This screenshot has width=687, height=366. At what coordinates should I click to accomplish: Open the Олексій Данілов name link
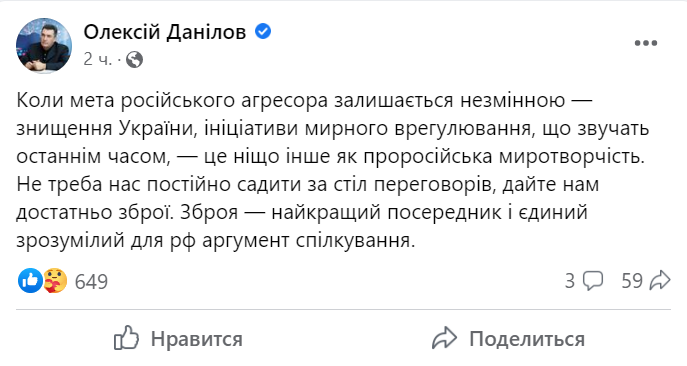(x=165, y=32)
